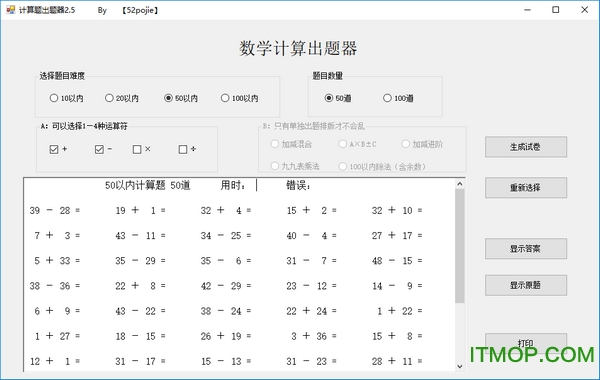
Task: Click the problem '15 + 2 ='
Action: coord(311,210)
